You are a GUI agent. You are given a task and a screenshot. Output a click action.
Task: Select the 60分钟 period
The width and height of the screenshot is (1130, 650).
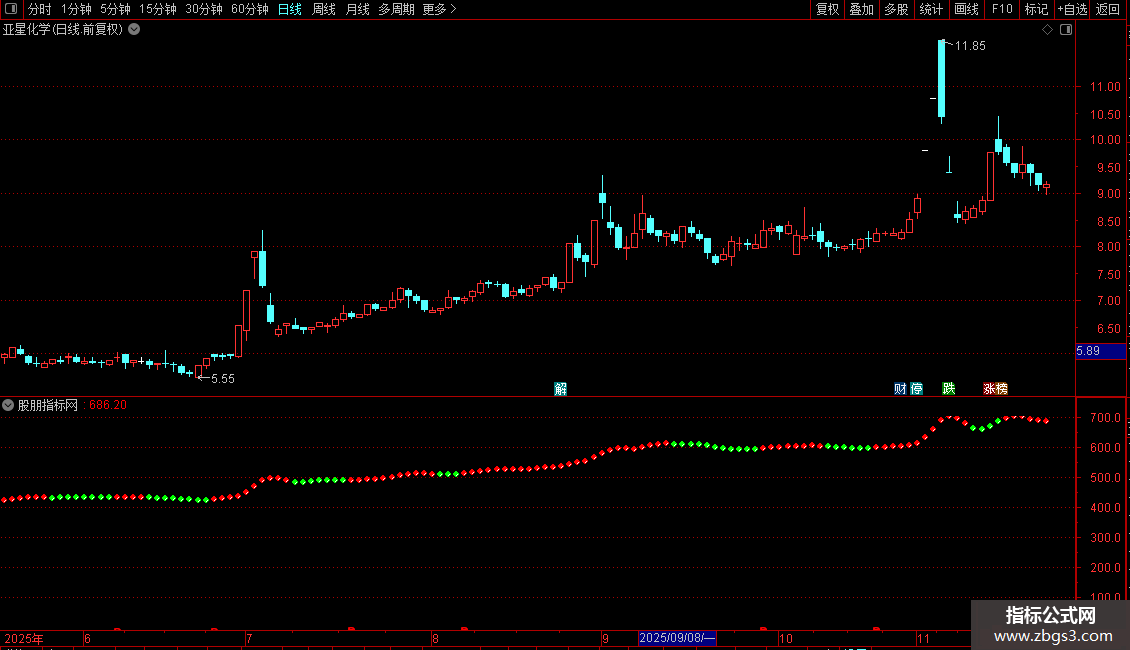(250, 9)
